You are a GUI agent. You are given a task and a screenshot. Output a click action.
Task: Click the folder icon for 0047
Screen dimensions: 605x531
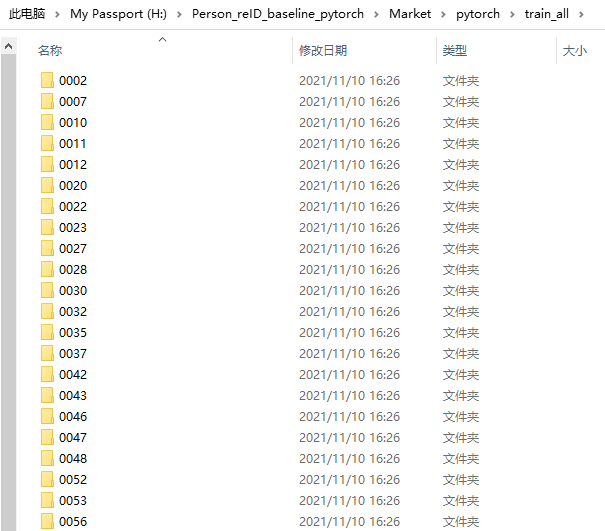click(47, 437)
